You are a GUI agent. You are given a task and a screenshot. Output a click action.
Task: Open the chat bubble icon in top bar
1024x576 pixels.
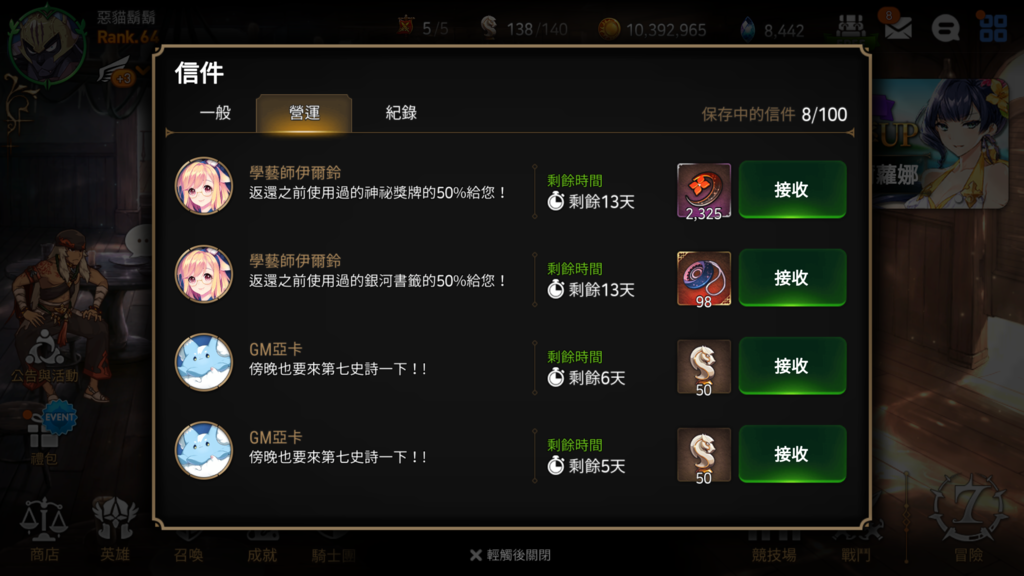tap(945, 28)
